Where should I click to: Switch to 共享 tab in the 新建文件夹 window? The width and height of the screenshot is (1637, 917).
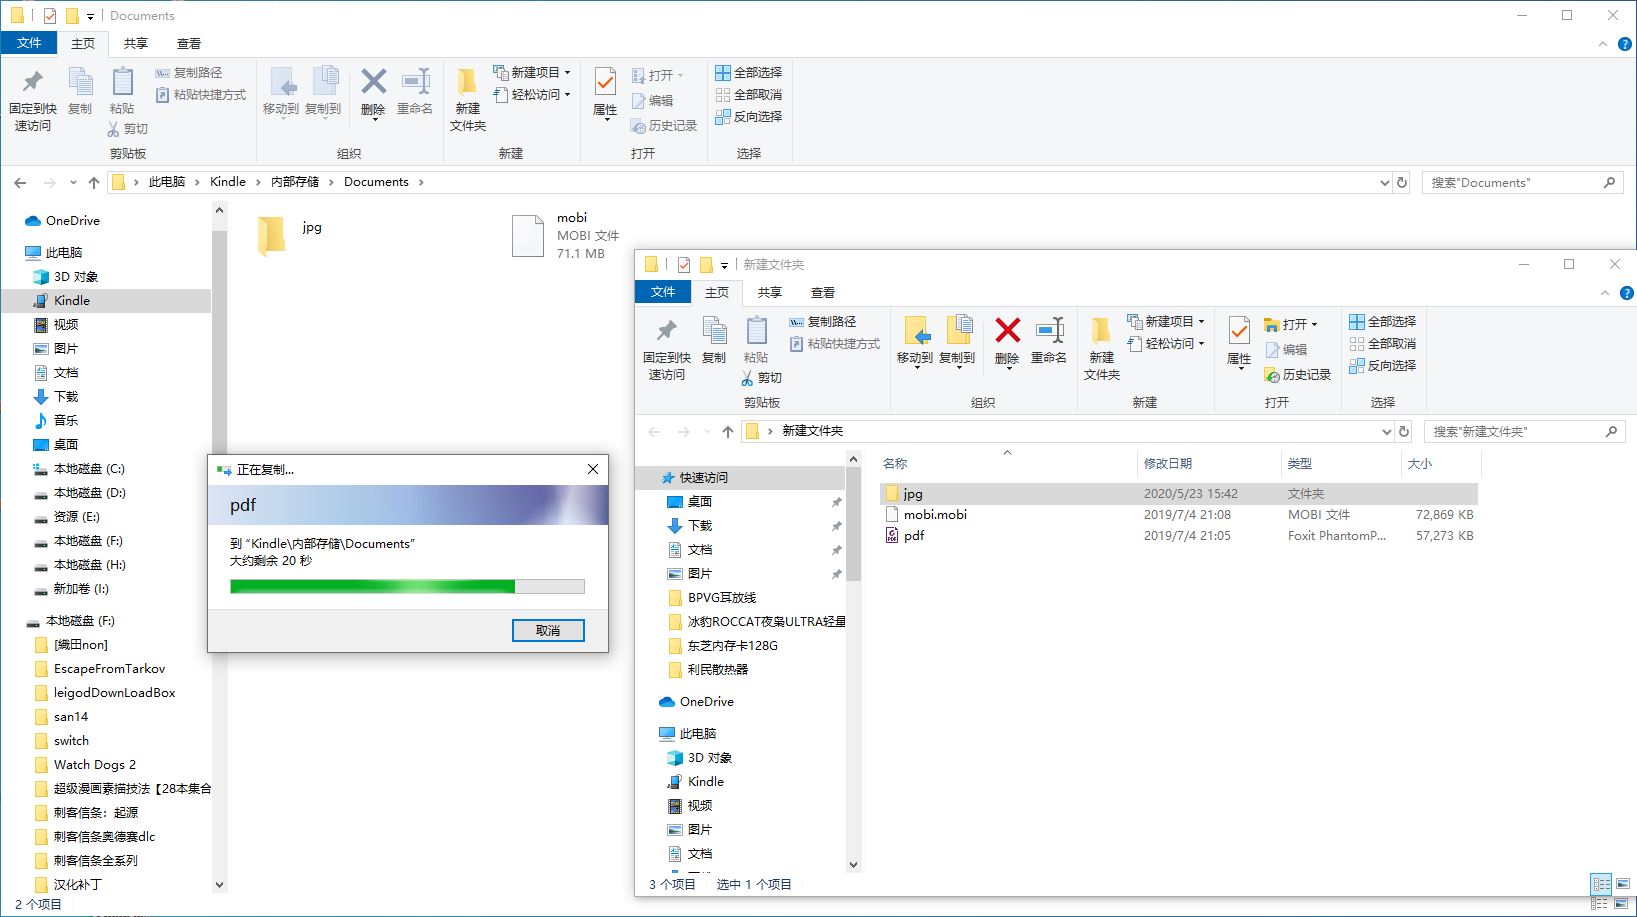coord(769,292)
